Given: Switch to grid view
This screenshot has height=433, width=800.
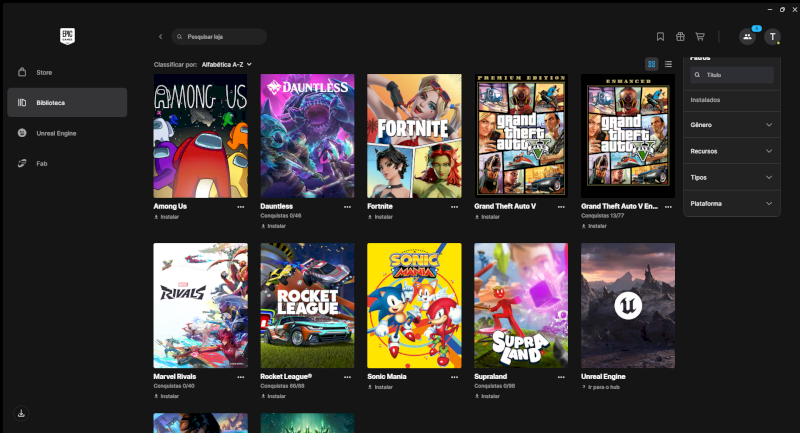Looking at the screenshot, I should click(x=652, y=64).
